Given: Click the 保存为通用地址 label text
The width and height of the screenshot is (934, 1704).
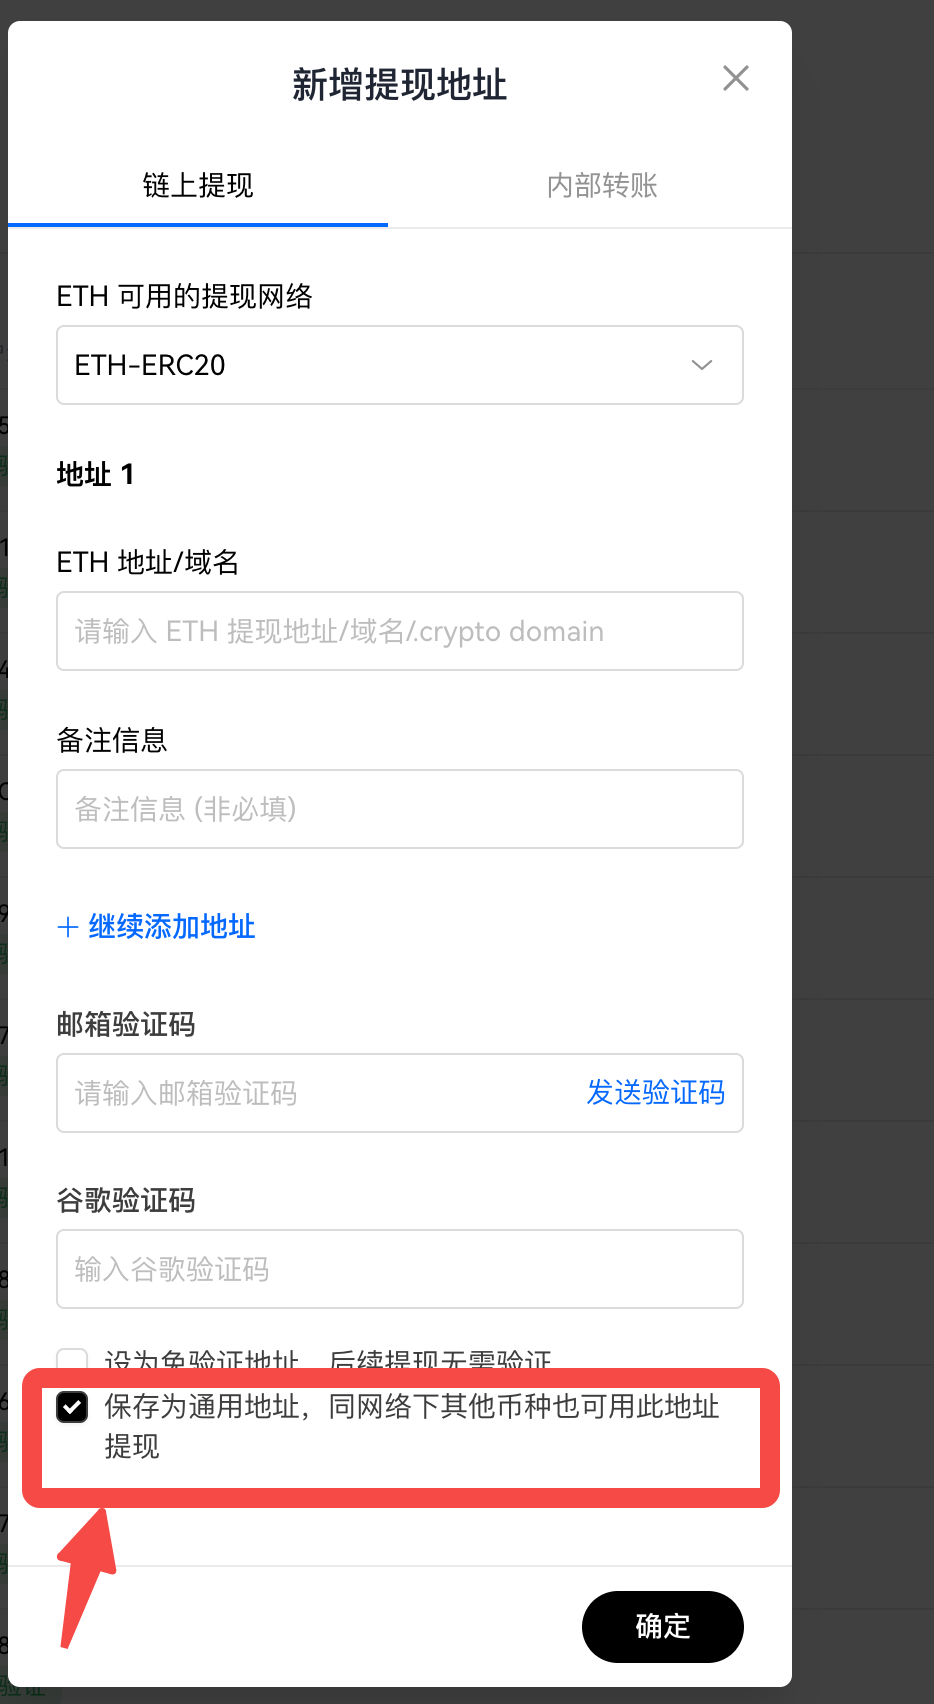Looking at the screenshot, I should tap(410, 1408).
